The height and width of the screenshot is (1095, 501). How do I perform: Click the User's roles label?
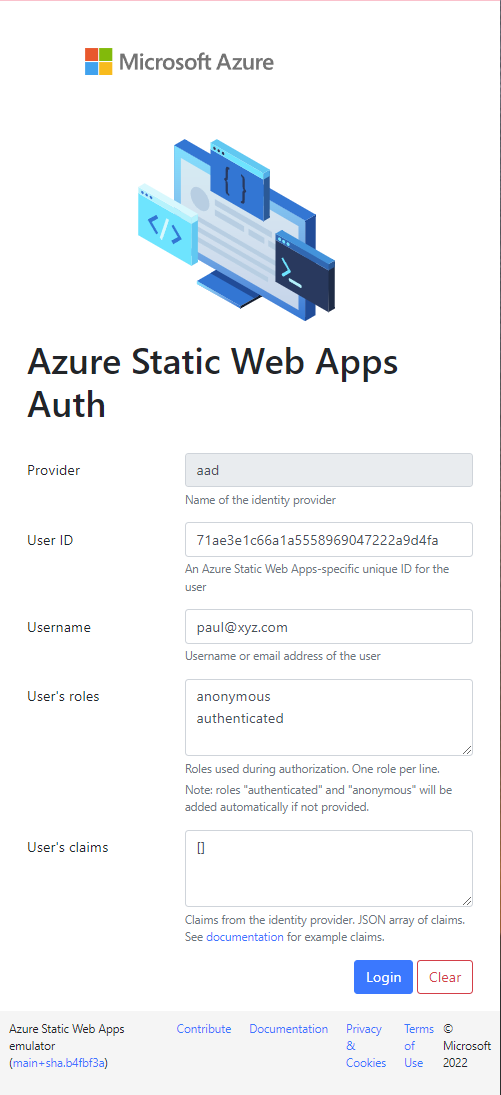[64, 696]
